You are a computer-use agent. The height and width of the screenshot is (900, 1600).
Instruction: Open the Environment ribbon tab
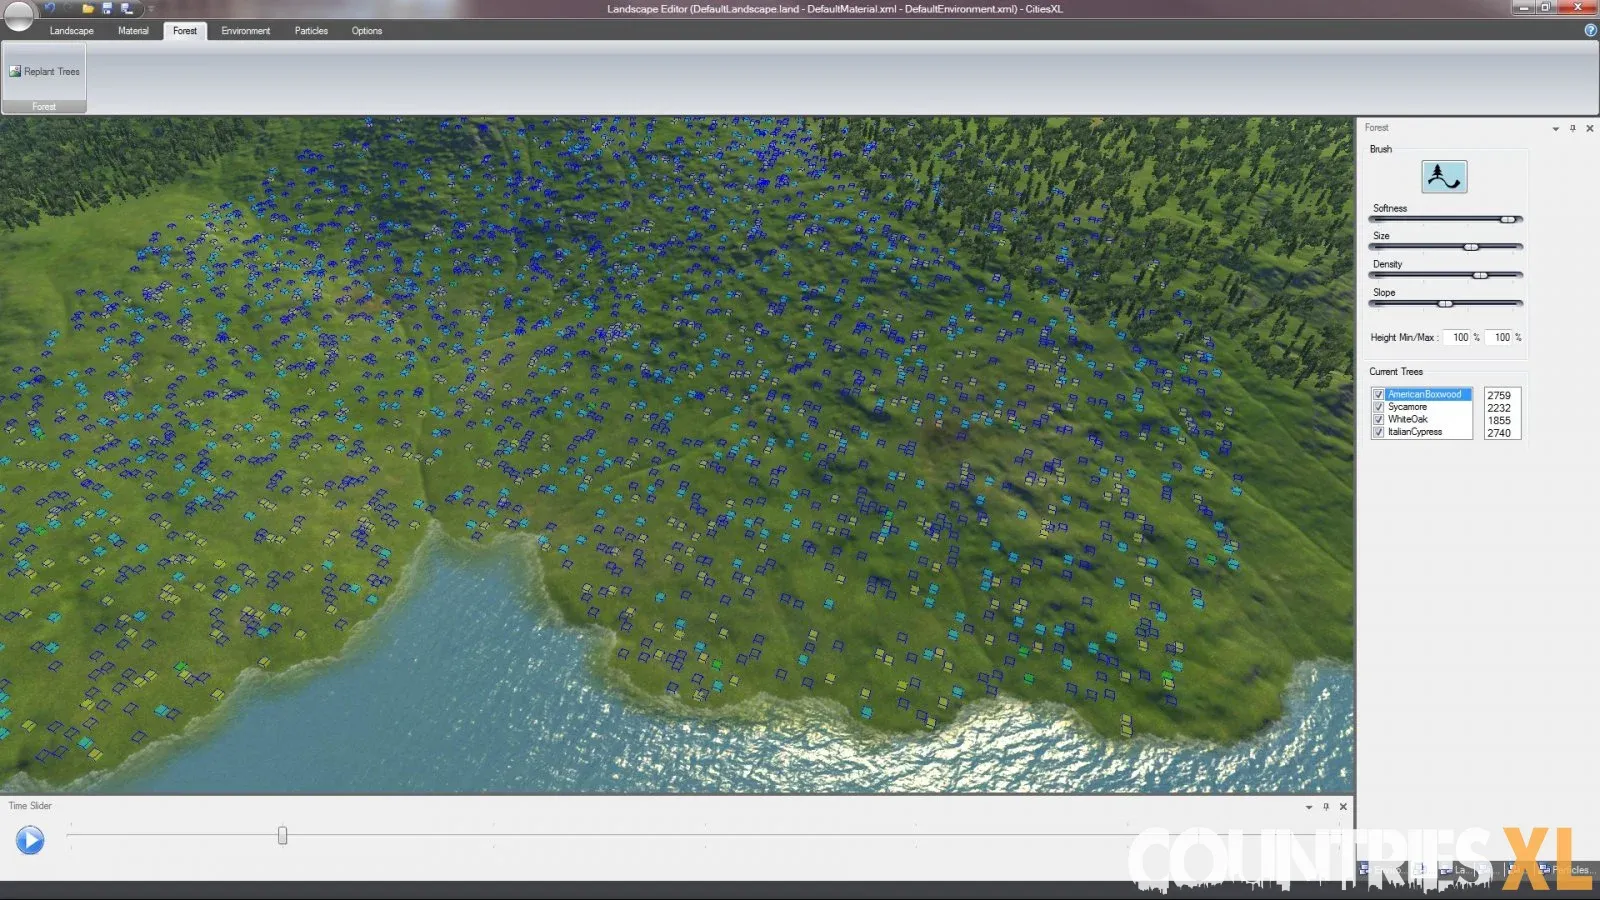click(245, 31)
